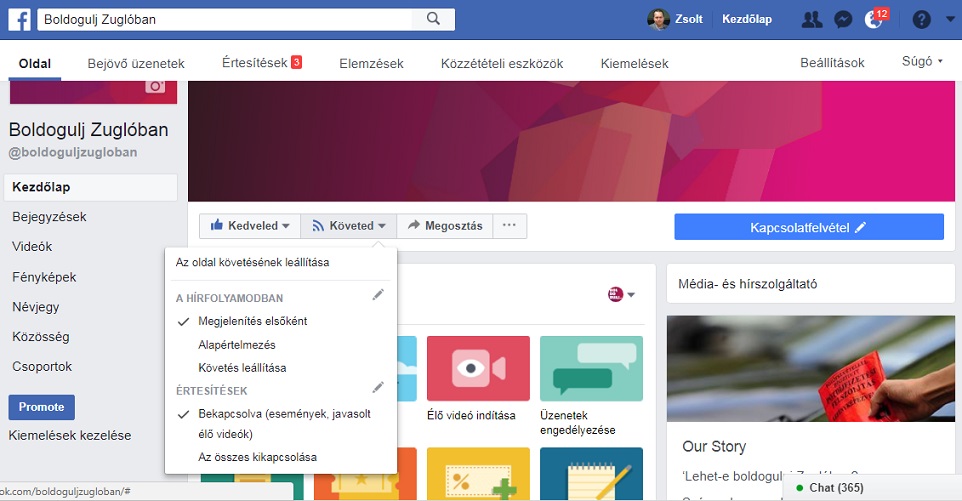Click the Kapcsolatfelvétel button
The image size is (962, 501).
tap(809, 227)
